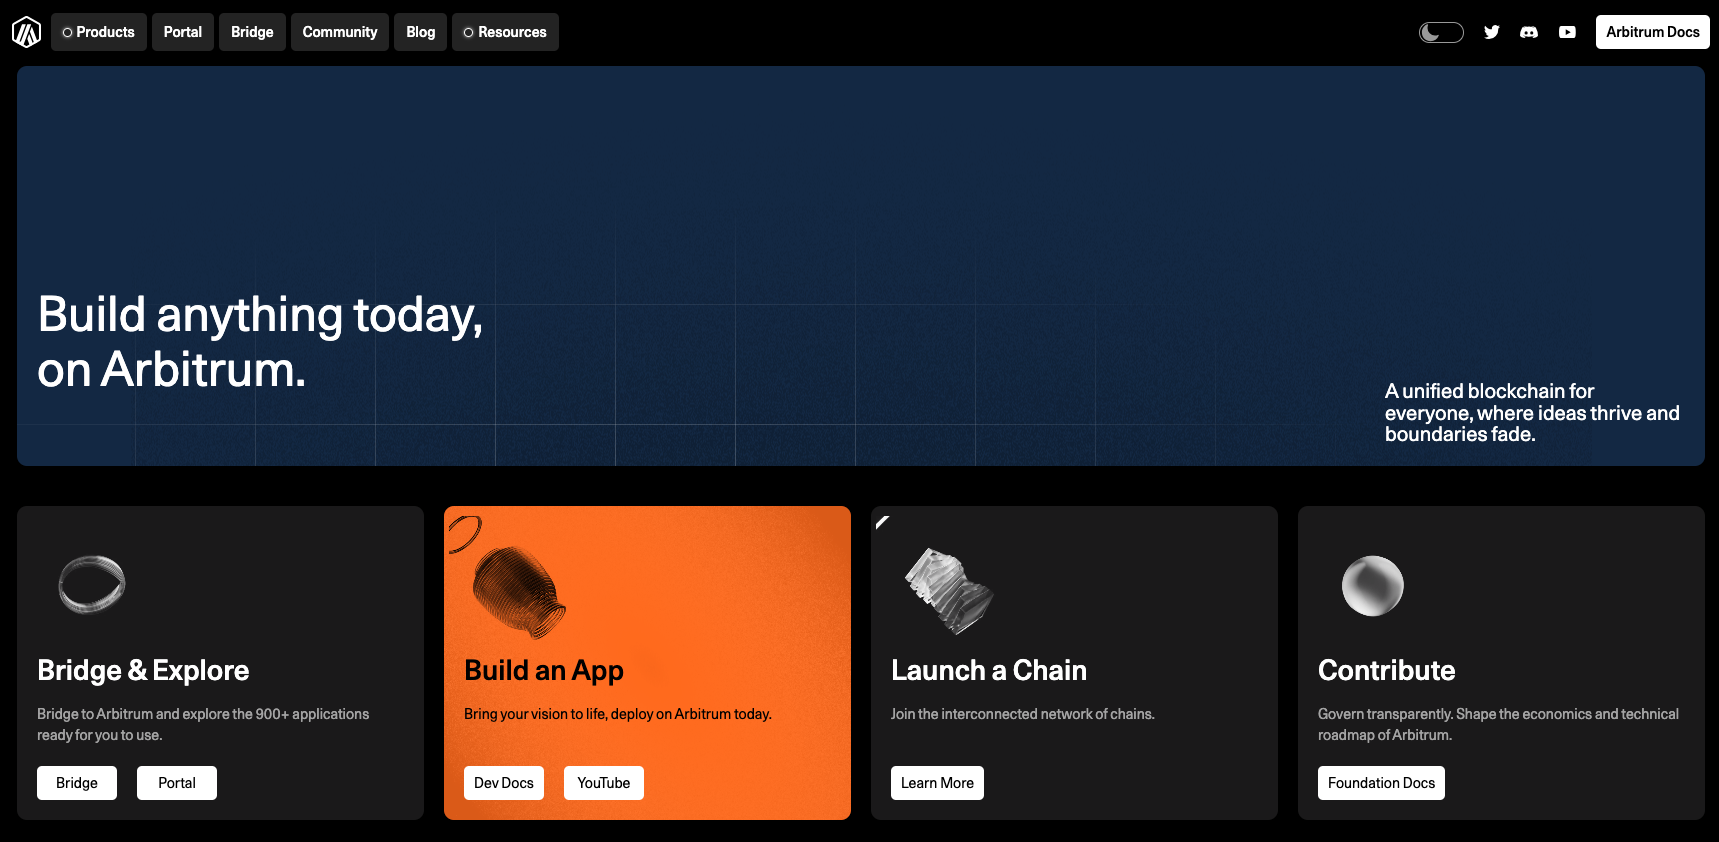
Task: Click 'Bridge to Arbitrum and explore' description
Action: (203, 724)
